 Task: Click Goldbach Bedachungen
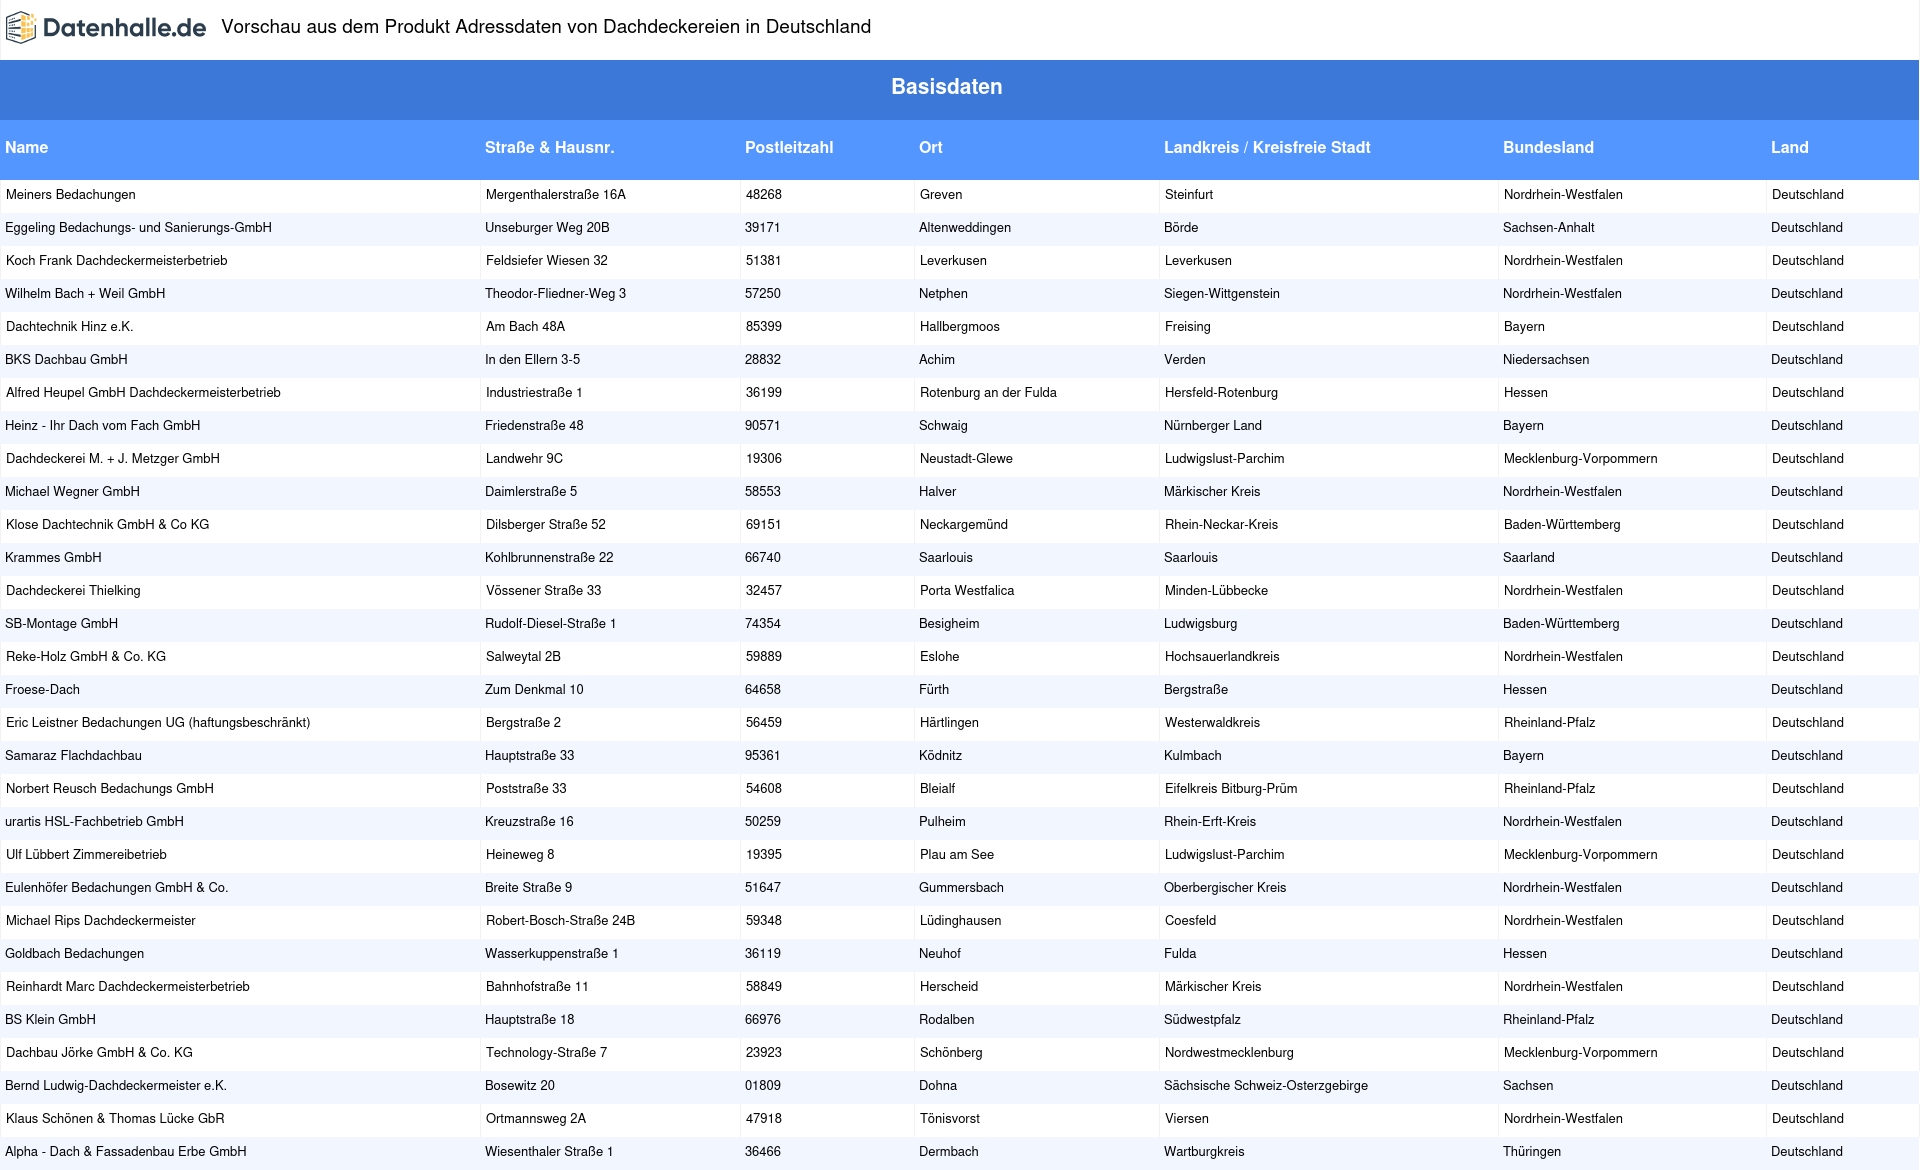[74, 954]
